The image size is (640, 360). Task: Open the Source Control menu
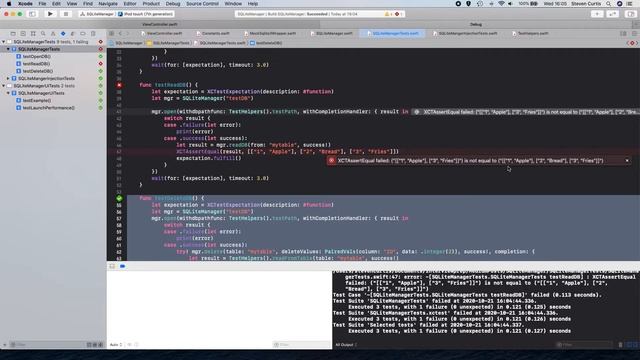(202, 4)
